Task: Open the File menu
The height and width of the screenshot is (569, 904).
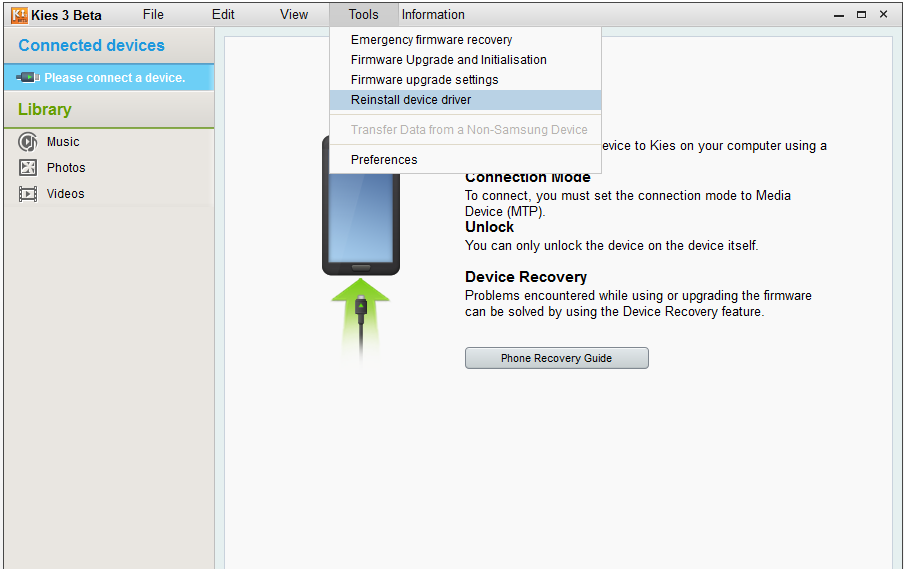Action: (x=153, y=14)
